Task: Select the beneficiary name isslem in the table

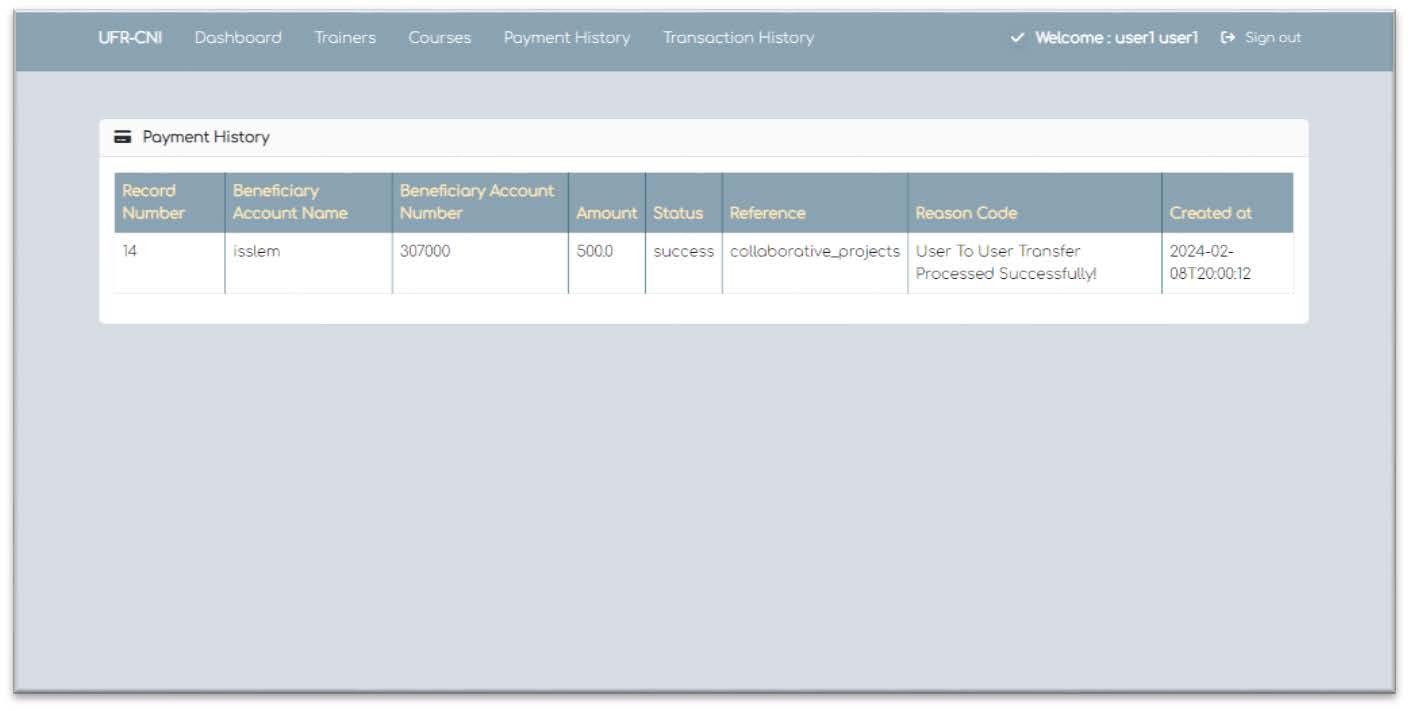Action: click(x=257, y=251)
